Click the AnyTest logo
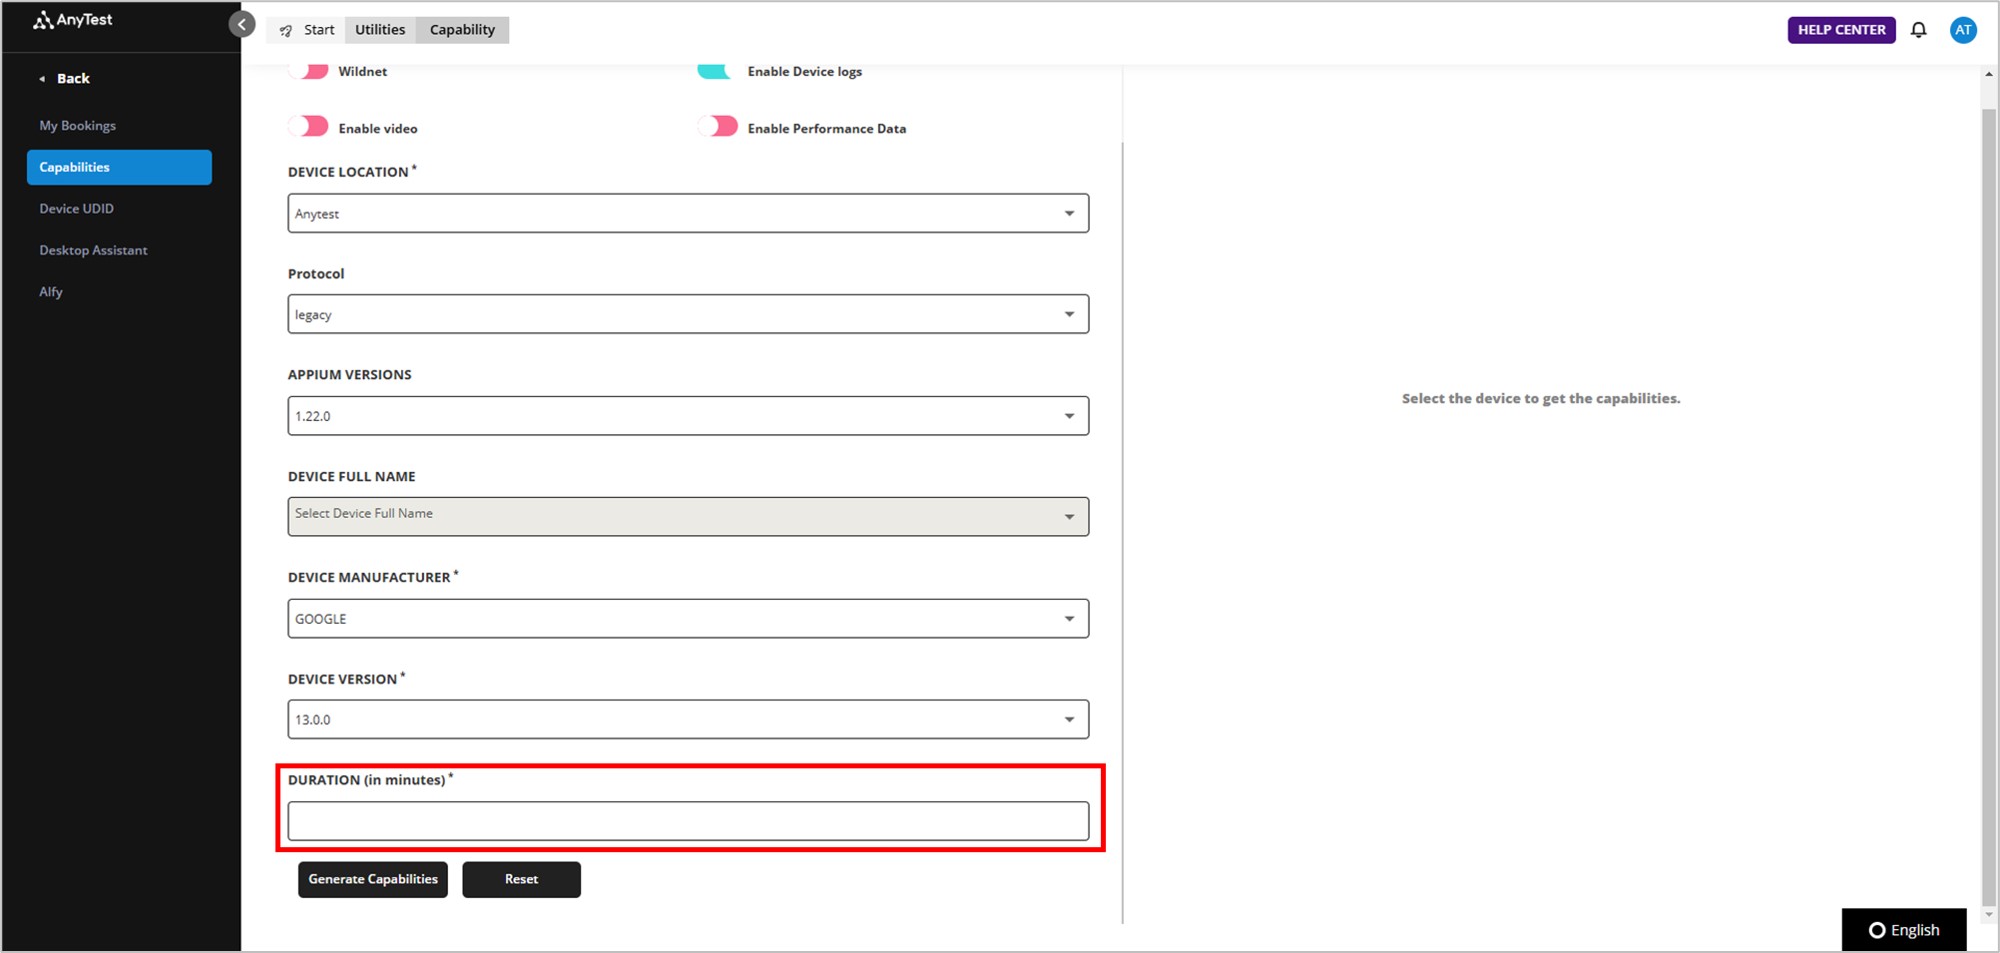This screenshot has width=2000, height=953. pos(73,20)
